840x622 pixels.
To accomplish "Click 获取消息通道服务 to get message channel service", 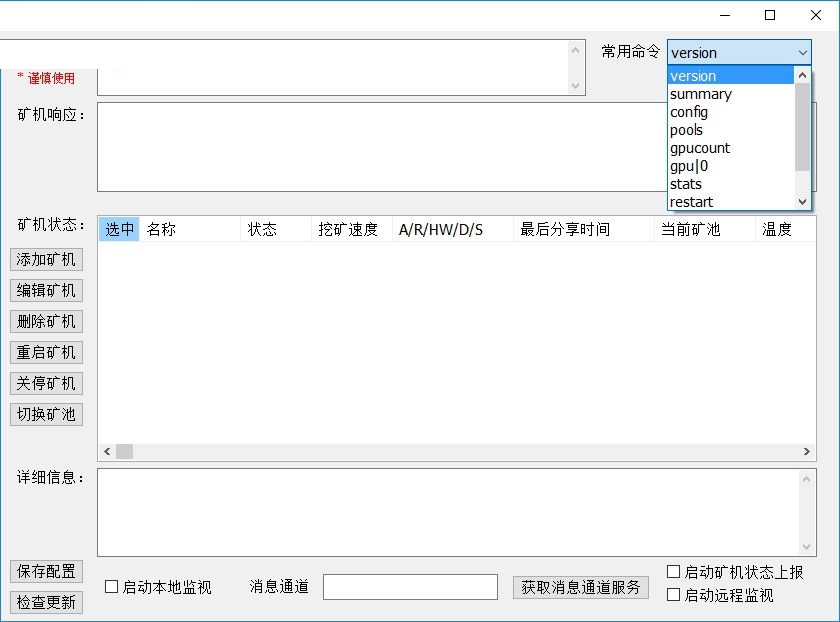I will tap(581, 588).
